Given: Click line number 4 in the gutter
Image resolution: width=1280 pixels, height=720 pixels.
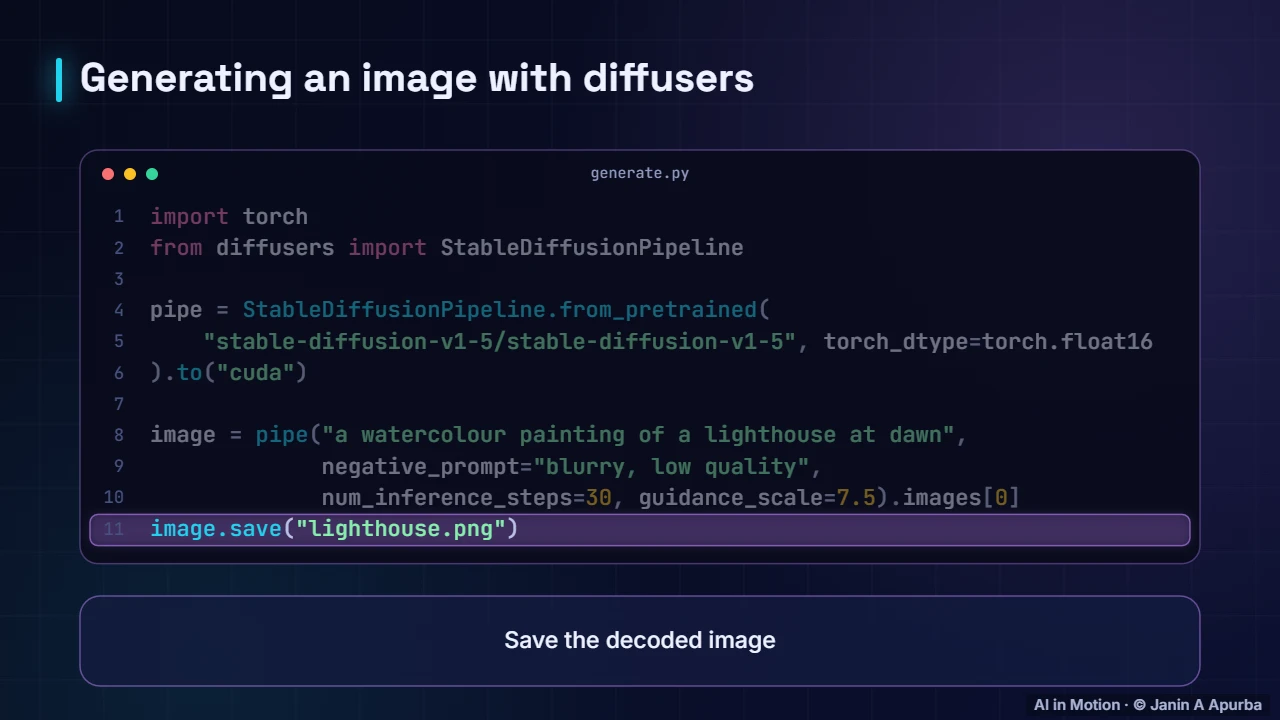Looking at the screenshot, I should (x=119, y=310).
